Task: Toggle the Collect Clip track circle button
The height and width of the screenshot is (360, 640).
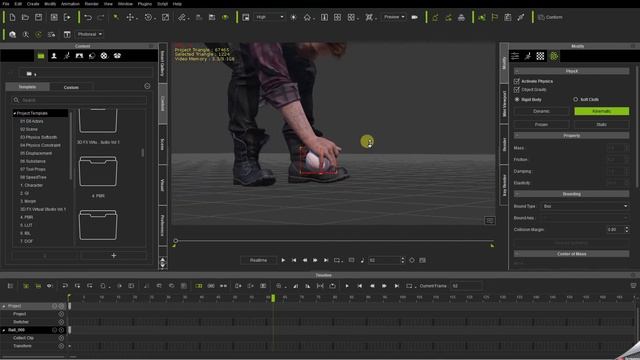Action: (61, 338)
